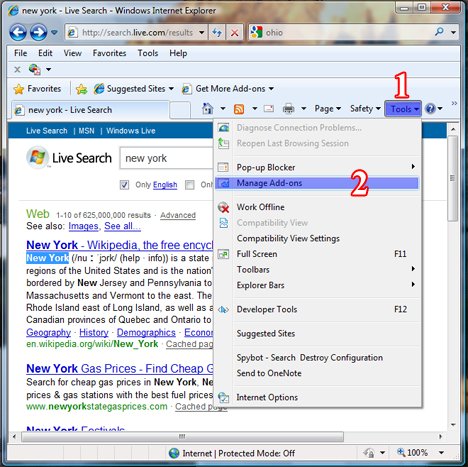This screenshot has width=468, height=467.
Task: Select the 'new york - Live Search' tab
Action: point(90,110)
